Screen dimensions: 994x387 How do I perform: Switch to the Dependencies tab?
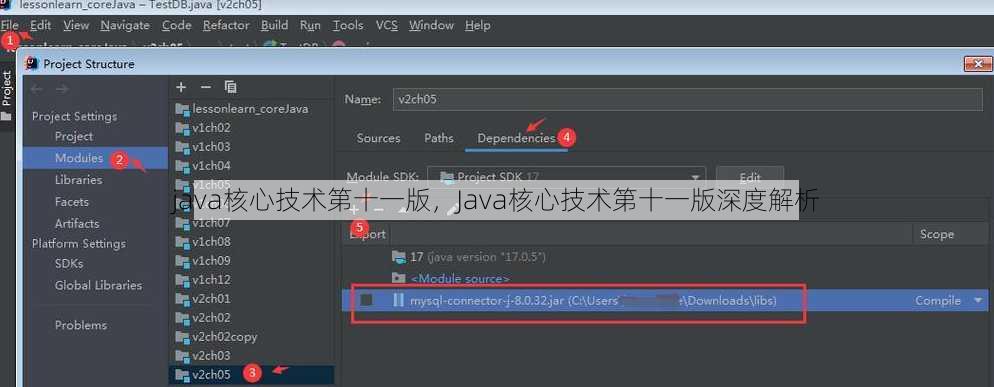[x=516, y=138]
